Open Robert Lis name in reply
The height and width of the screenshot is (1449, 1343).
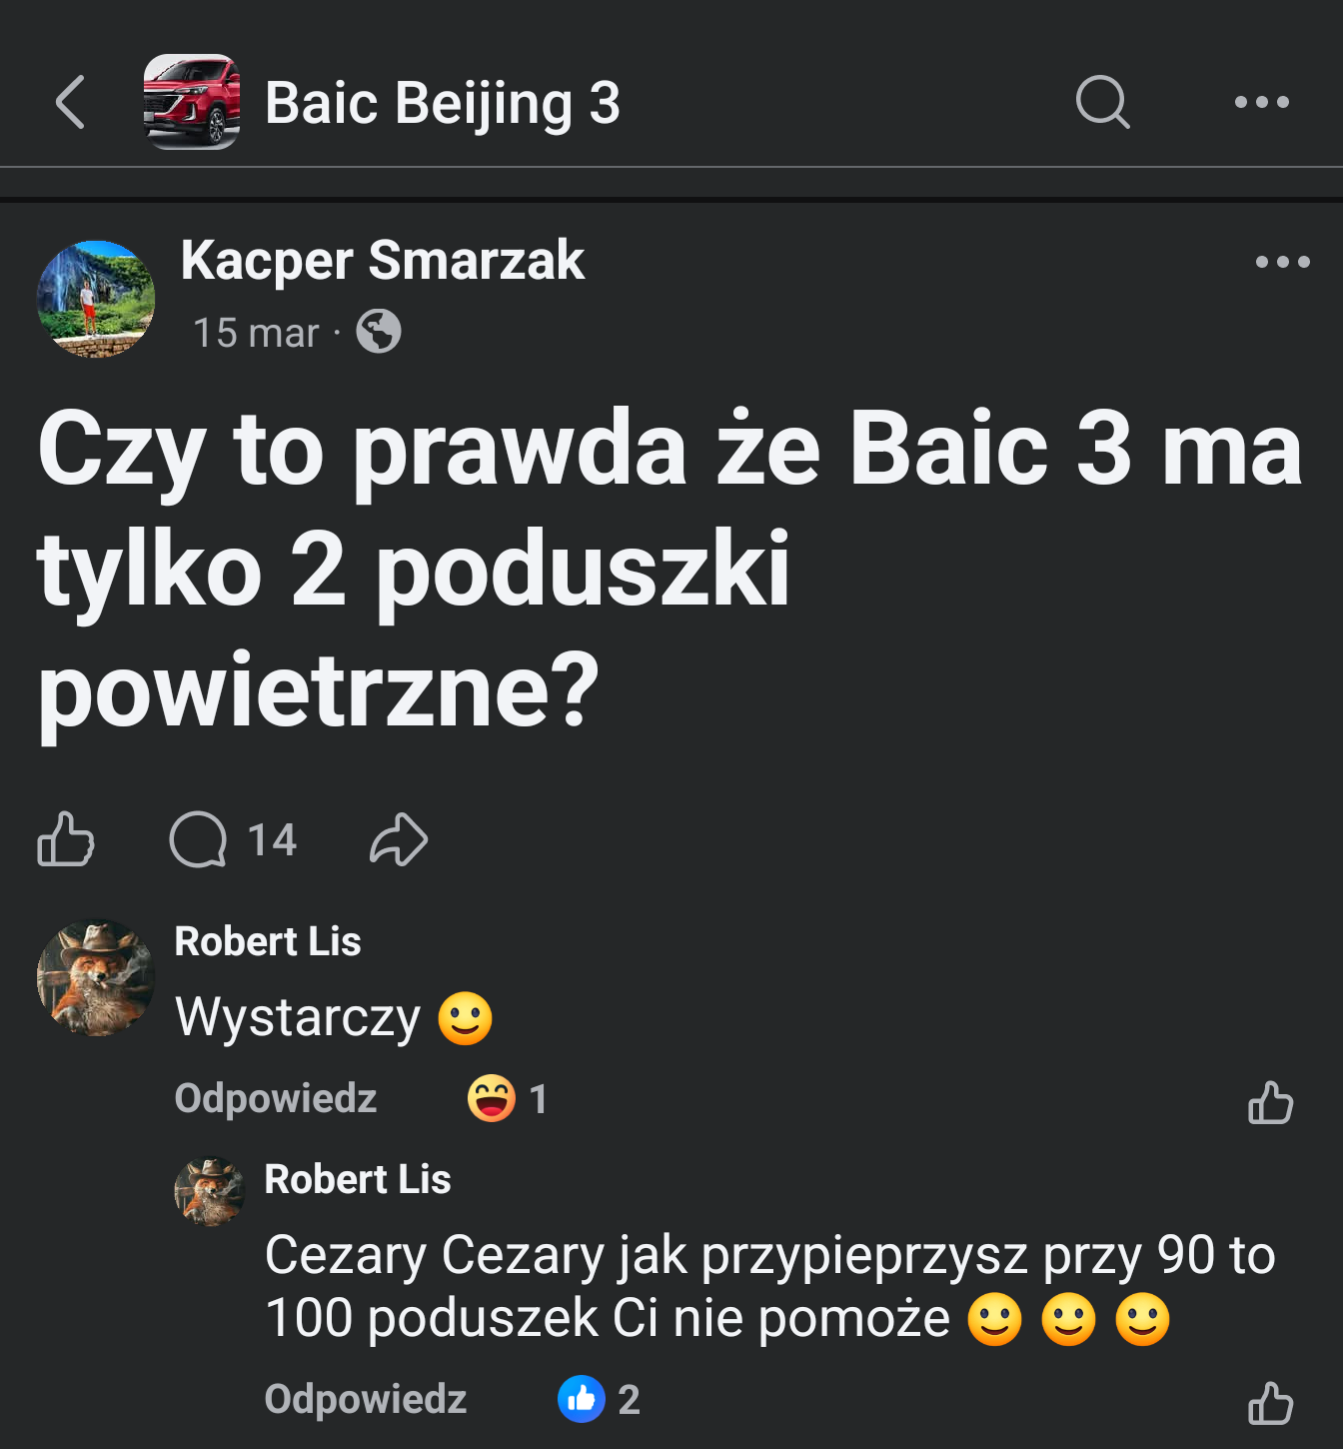(x=357, y=1179)
